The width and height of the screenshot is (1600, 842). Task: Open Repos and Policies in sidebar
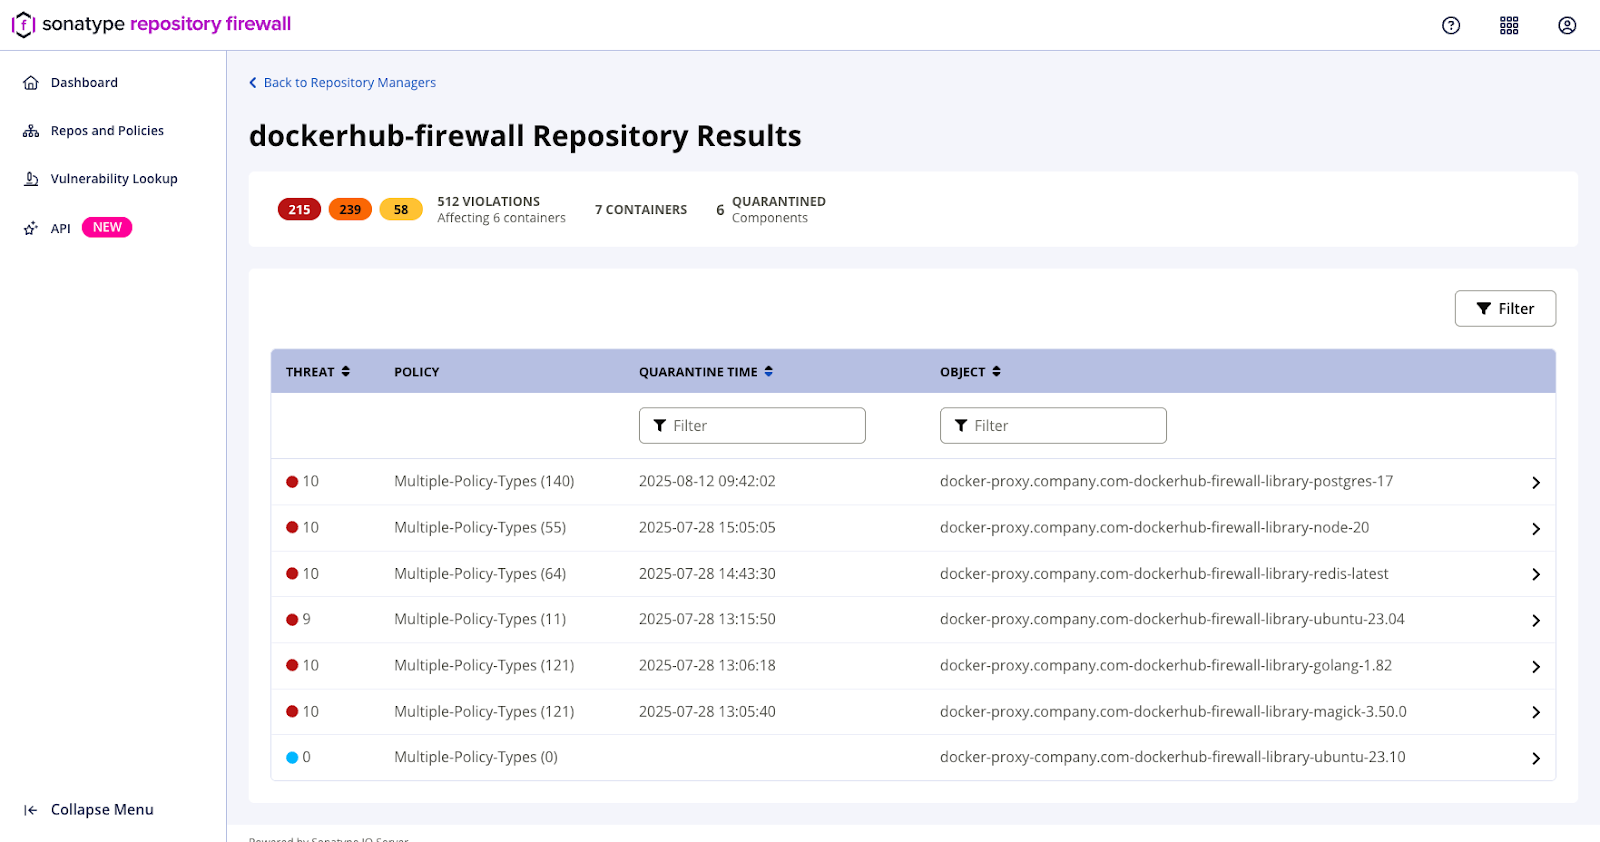pos(107,131)
